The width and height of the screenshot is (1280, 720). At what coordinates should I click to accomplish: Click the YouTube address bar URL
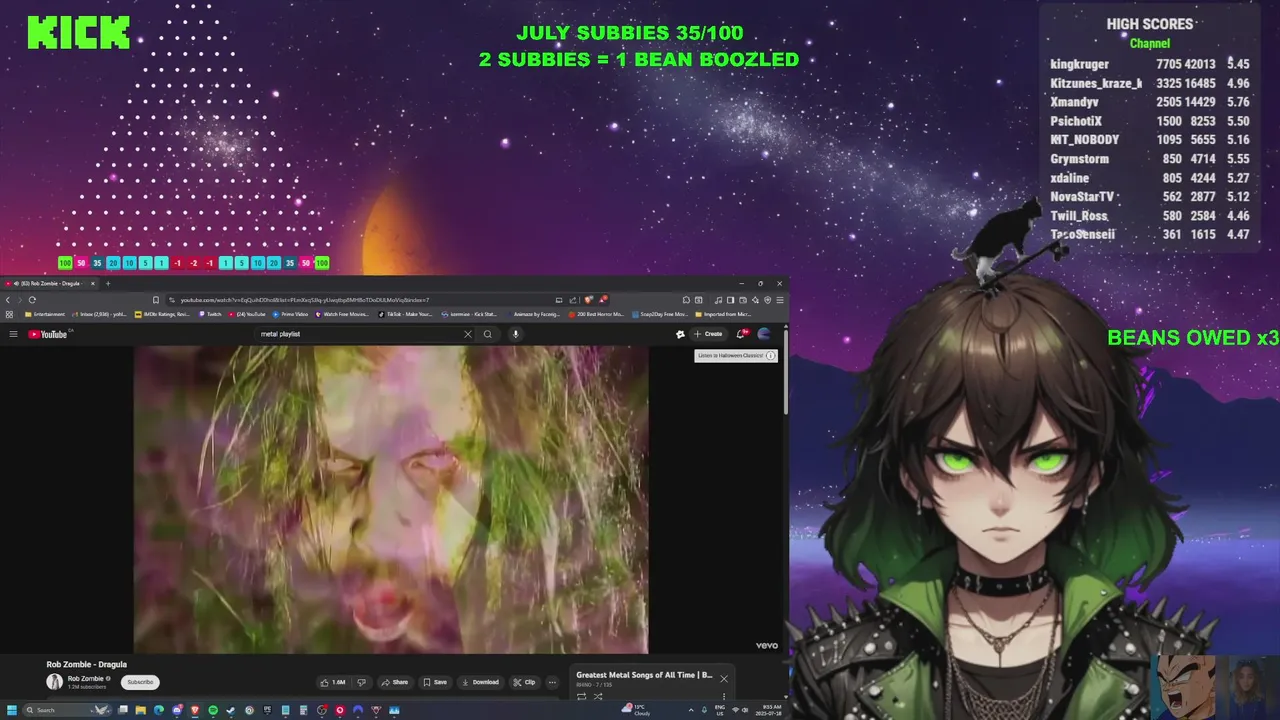(x=305, y=300)
